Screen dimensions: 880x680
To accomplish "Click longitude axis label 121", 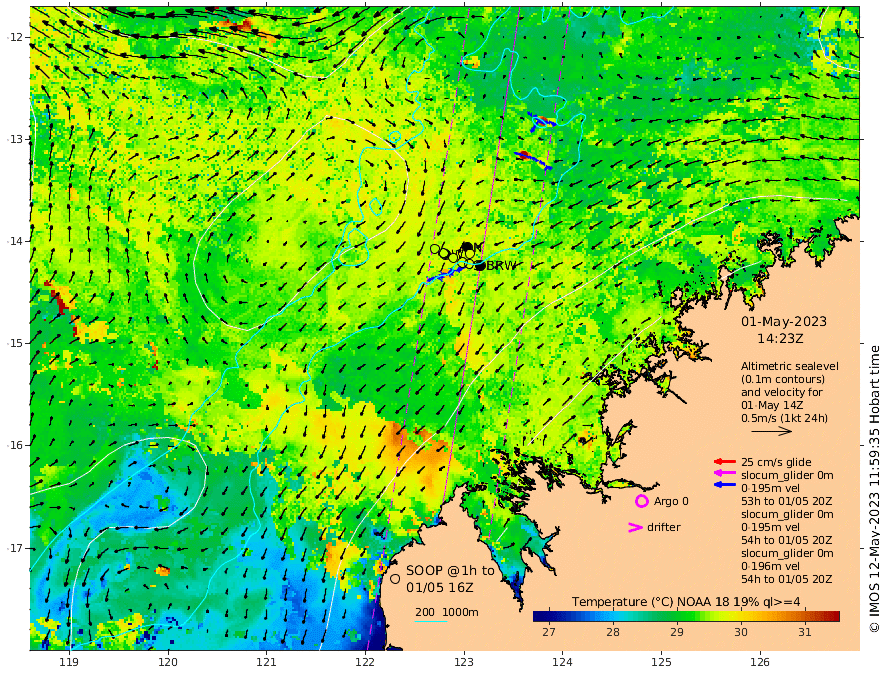I will point(266,663).
